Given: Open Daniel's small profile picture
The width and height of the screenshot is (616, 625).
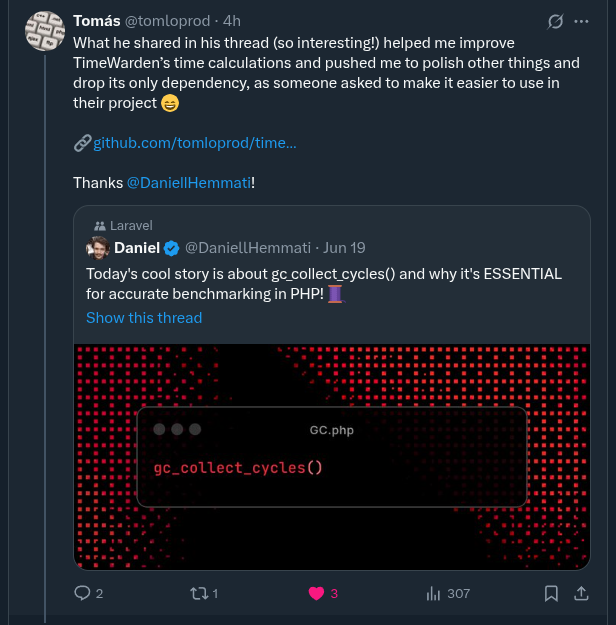Looking at the screenshot, I should [98, 248].
